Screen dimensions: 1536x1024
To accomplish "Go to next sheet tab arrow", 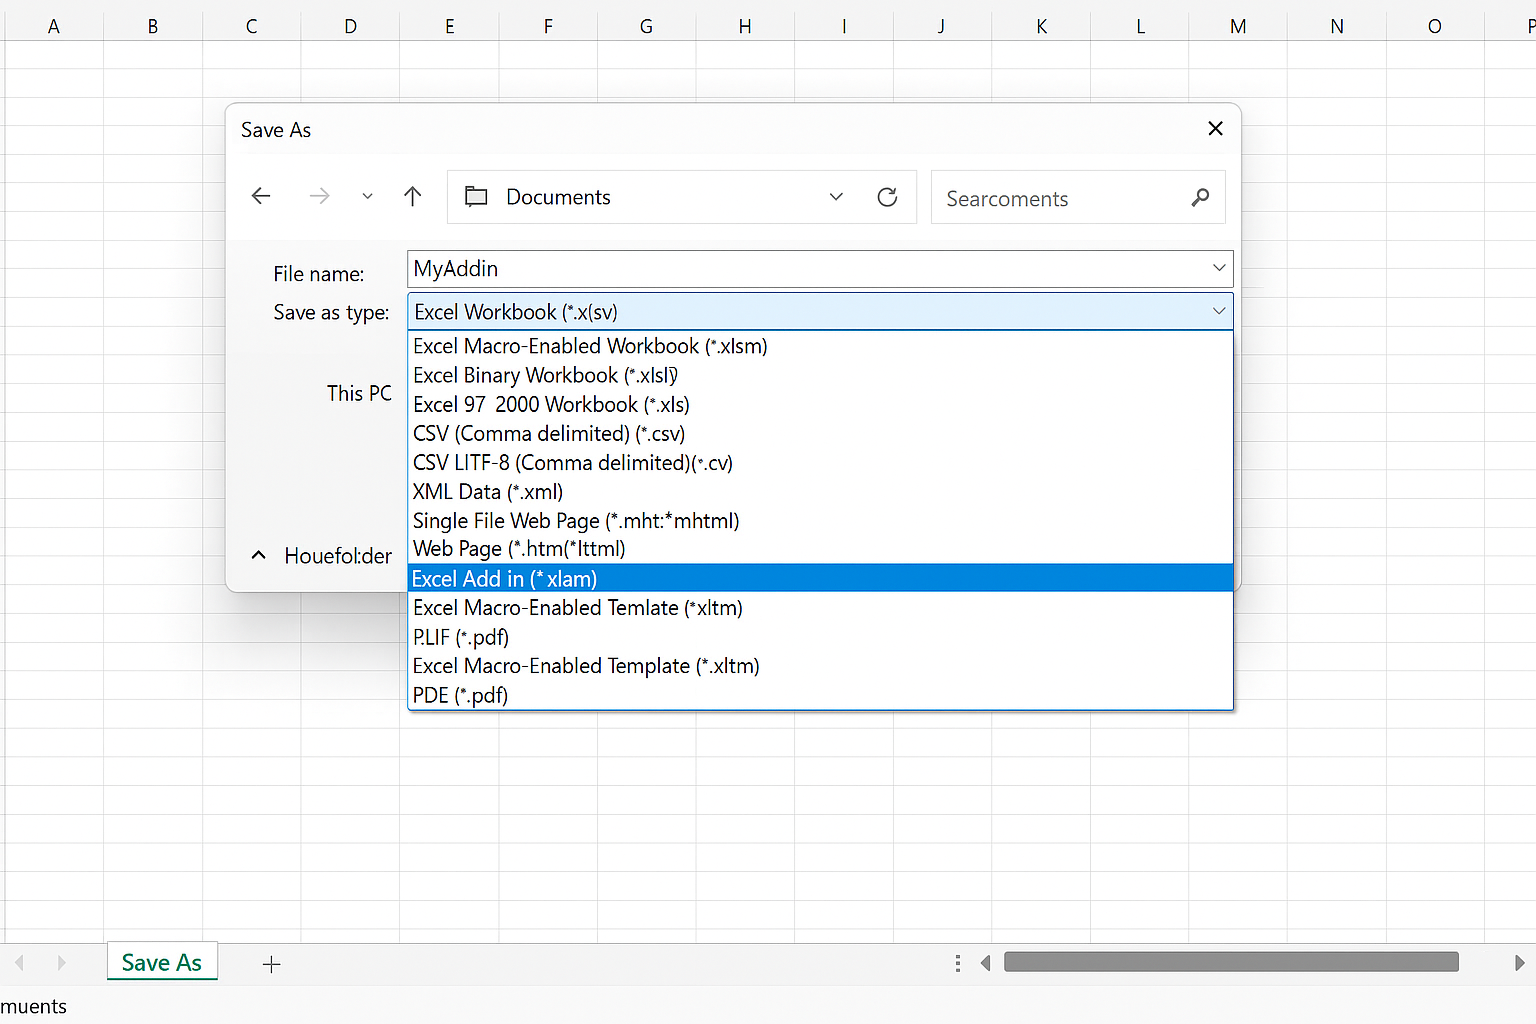I will (x=61, y=962).
